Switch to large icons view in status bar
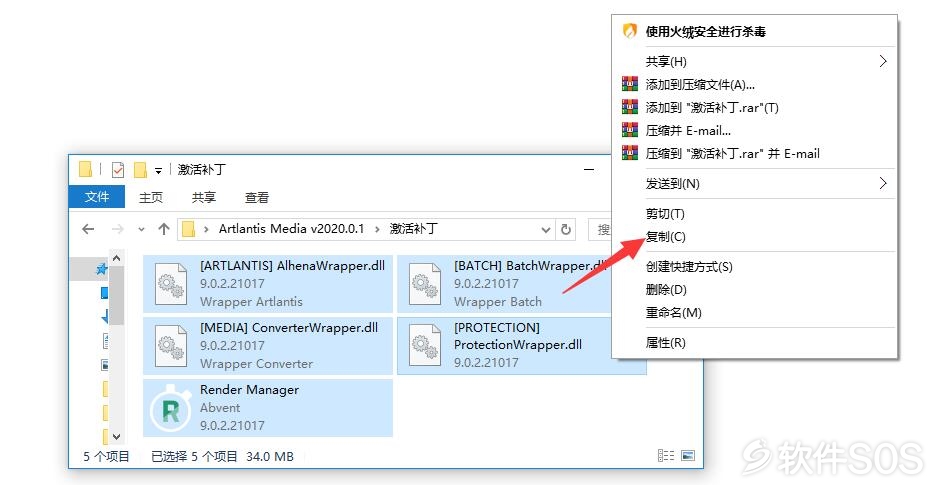938x485 pixels. [688, 456]
